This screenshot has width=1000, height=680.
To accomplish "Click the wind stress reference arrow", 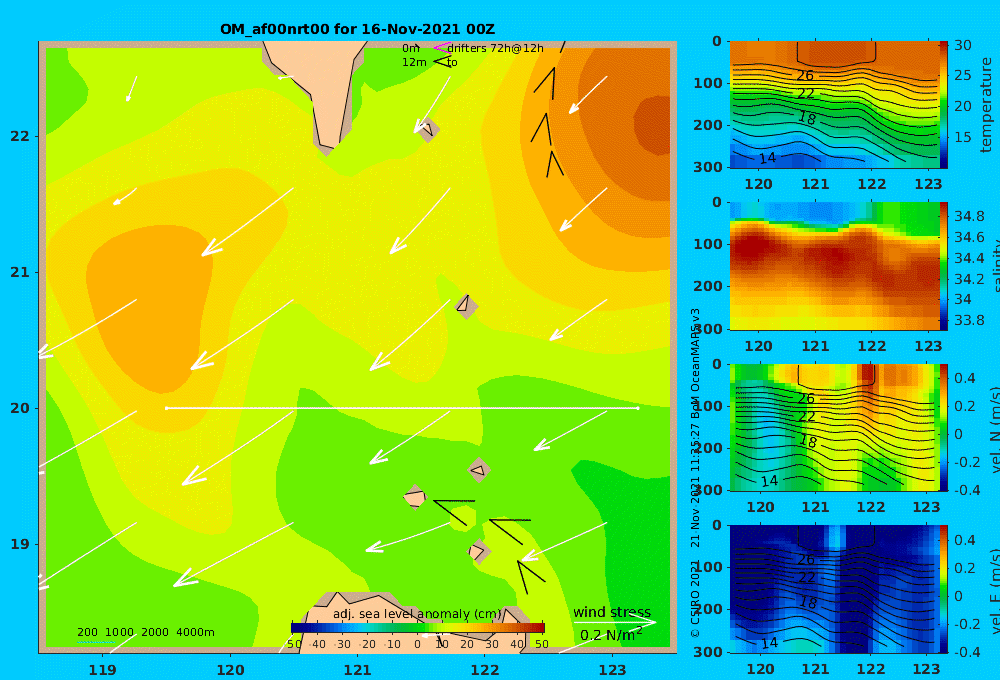I will coord(615,622).
